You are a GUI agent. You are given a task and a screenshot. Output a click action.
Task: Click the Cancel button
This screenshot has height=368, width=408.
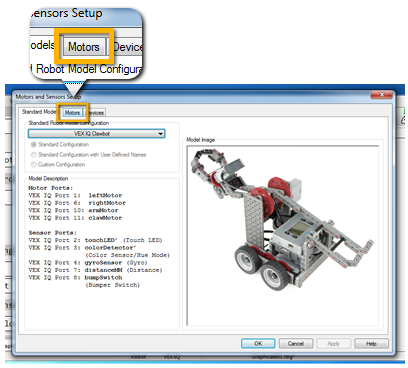[x=296, y=343]
